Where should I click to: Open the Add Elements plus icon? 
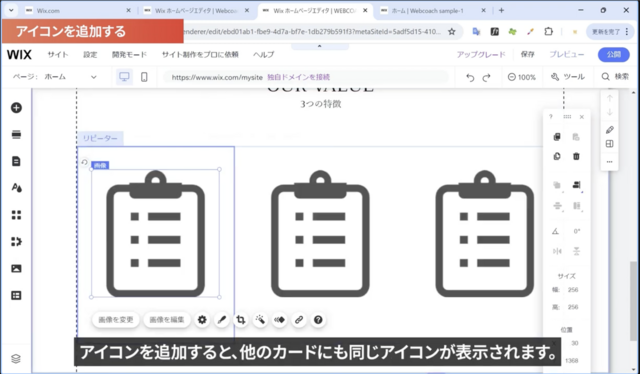coord(16,108)
